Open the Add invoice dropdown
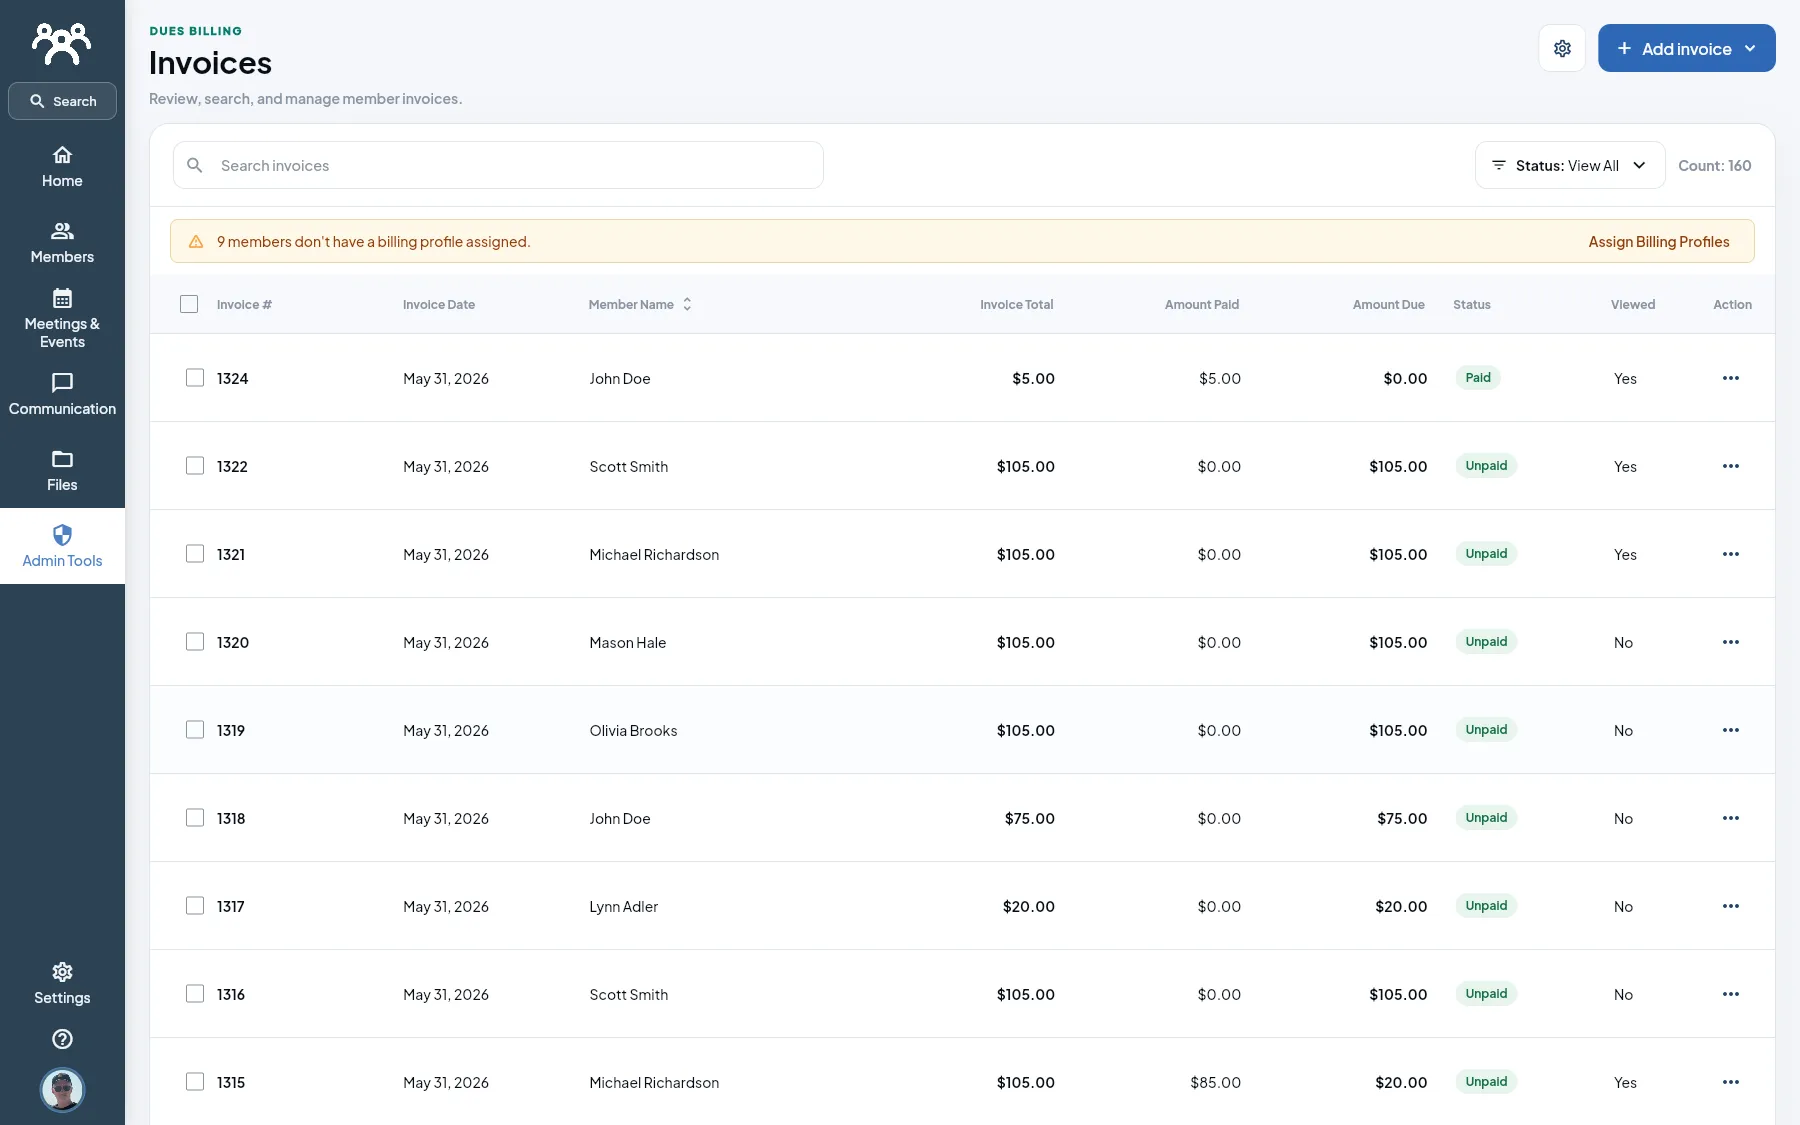 [x=1686, y=48]
